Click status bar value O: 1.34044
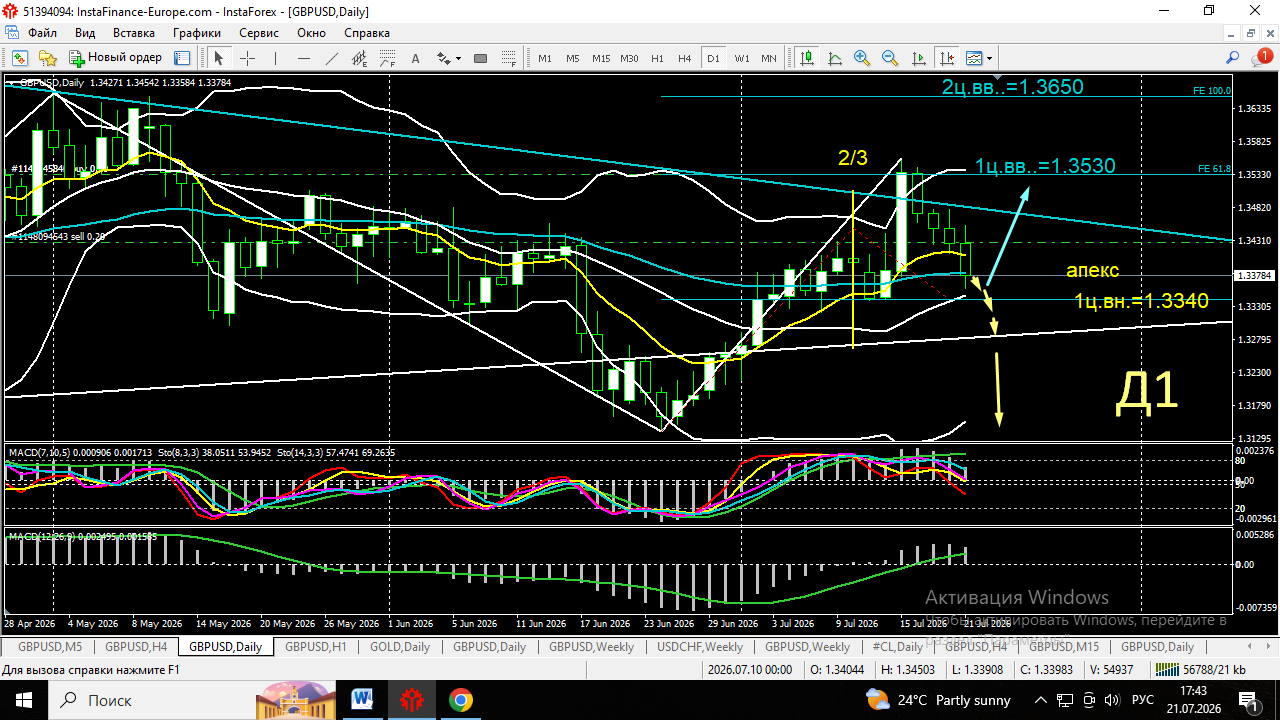 pyautogui.click(x=836, y=670)
